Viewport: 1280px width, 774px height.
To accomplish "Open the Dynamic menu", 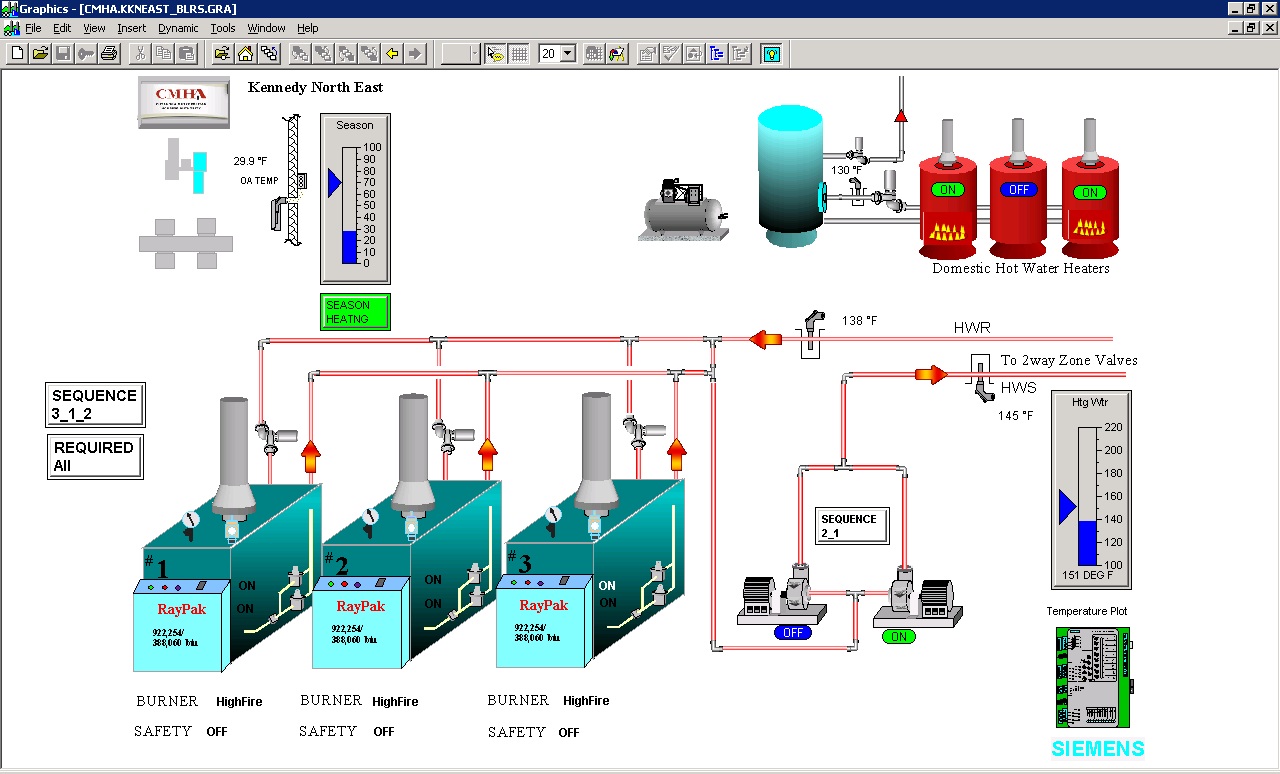I will [x=178, y=28].
